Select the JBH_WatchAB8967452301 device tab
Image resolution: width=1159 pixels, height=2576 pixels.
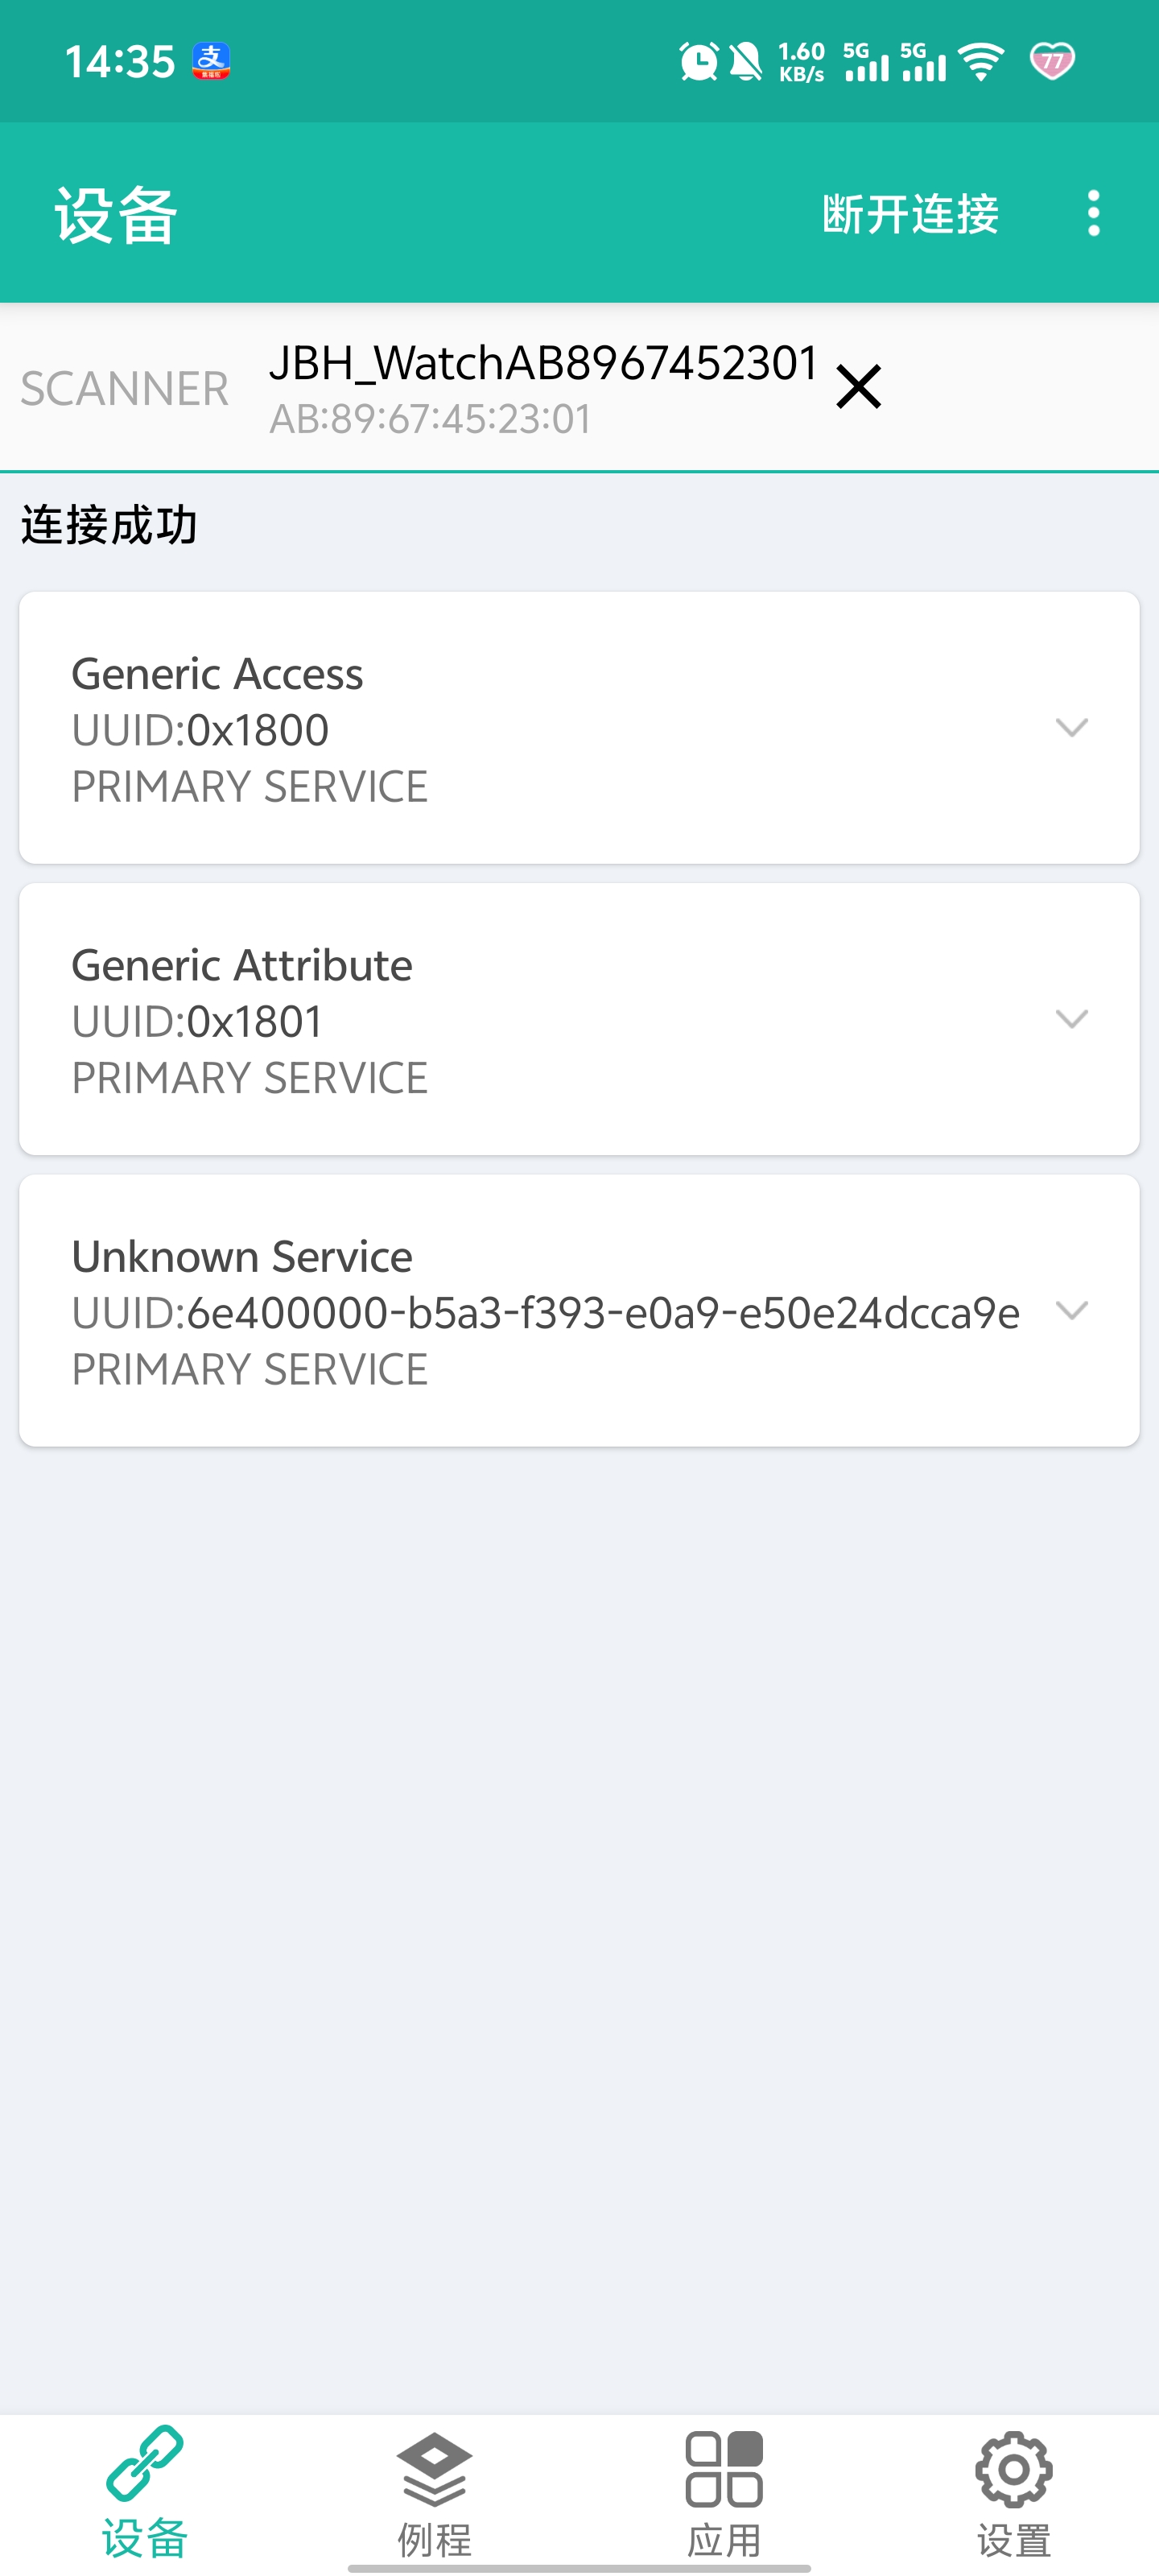coord(543,387)
